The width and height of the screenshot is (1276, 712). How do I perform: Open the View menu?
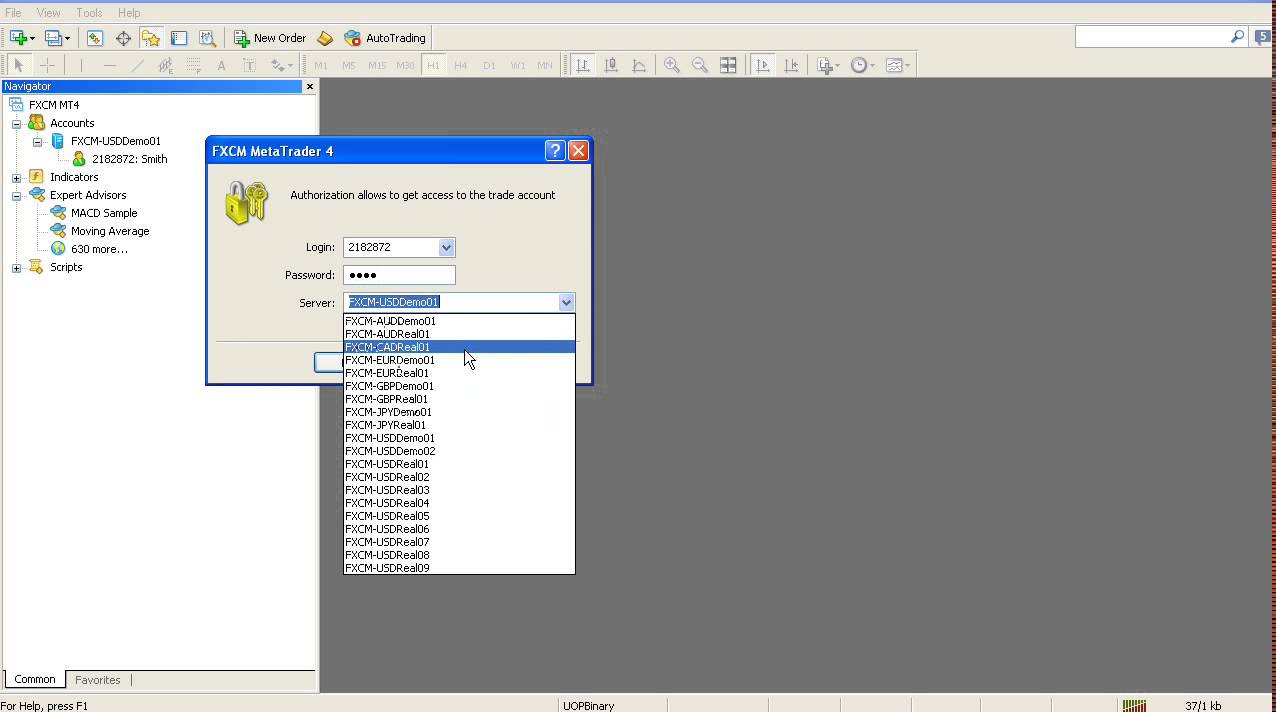point(48,13)
